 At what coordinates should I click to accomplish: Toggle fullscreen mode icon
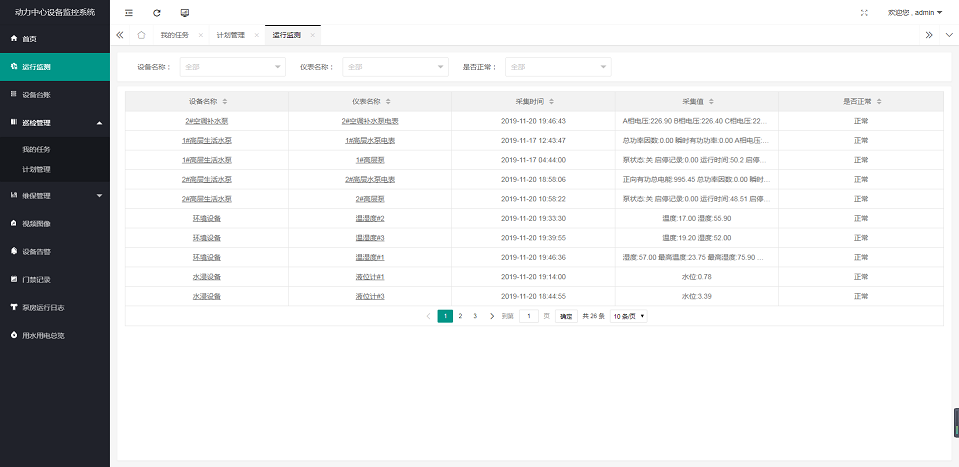tap(864, 13)
